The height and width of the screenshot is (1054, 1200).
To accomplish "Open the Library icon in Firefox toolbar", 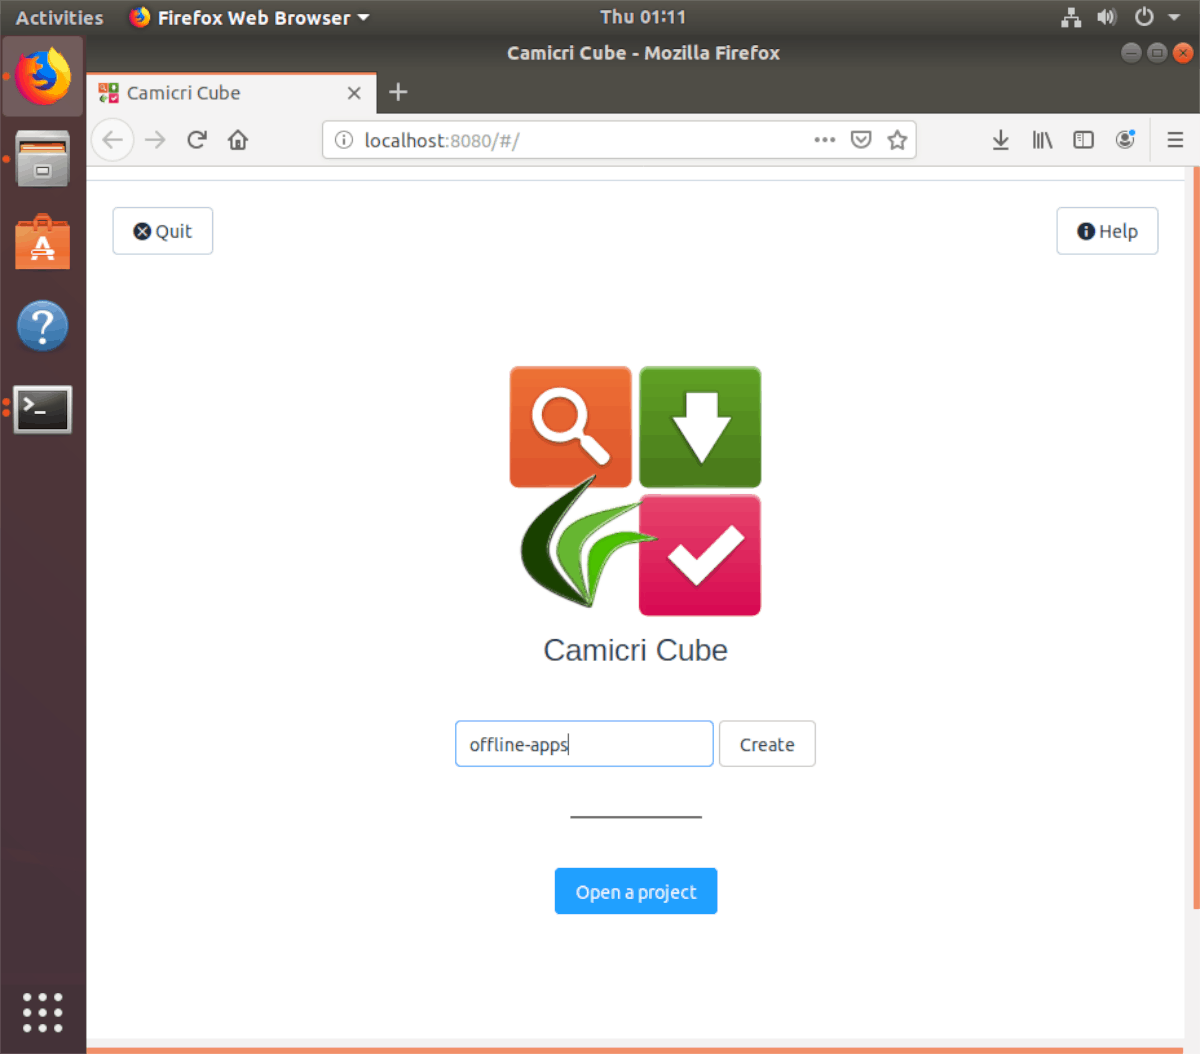I will tap(1042, 140).
